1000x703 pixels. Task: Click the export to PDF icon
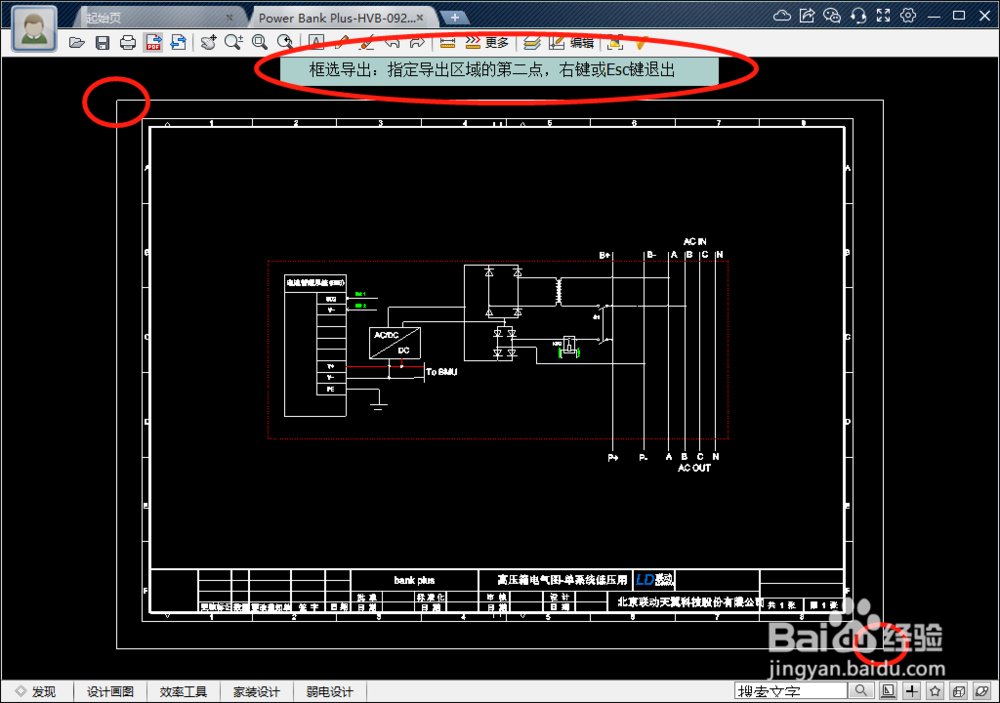pyautogui.click(x=153, y=43)
